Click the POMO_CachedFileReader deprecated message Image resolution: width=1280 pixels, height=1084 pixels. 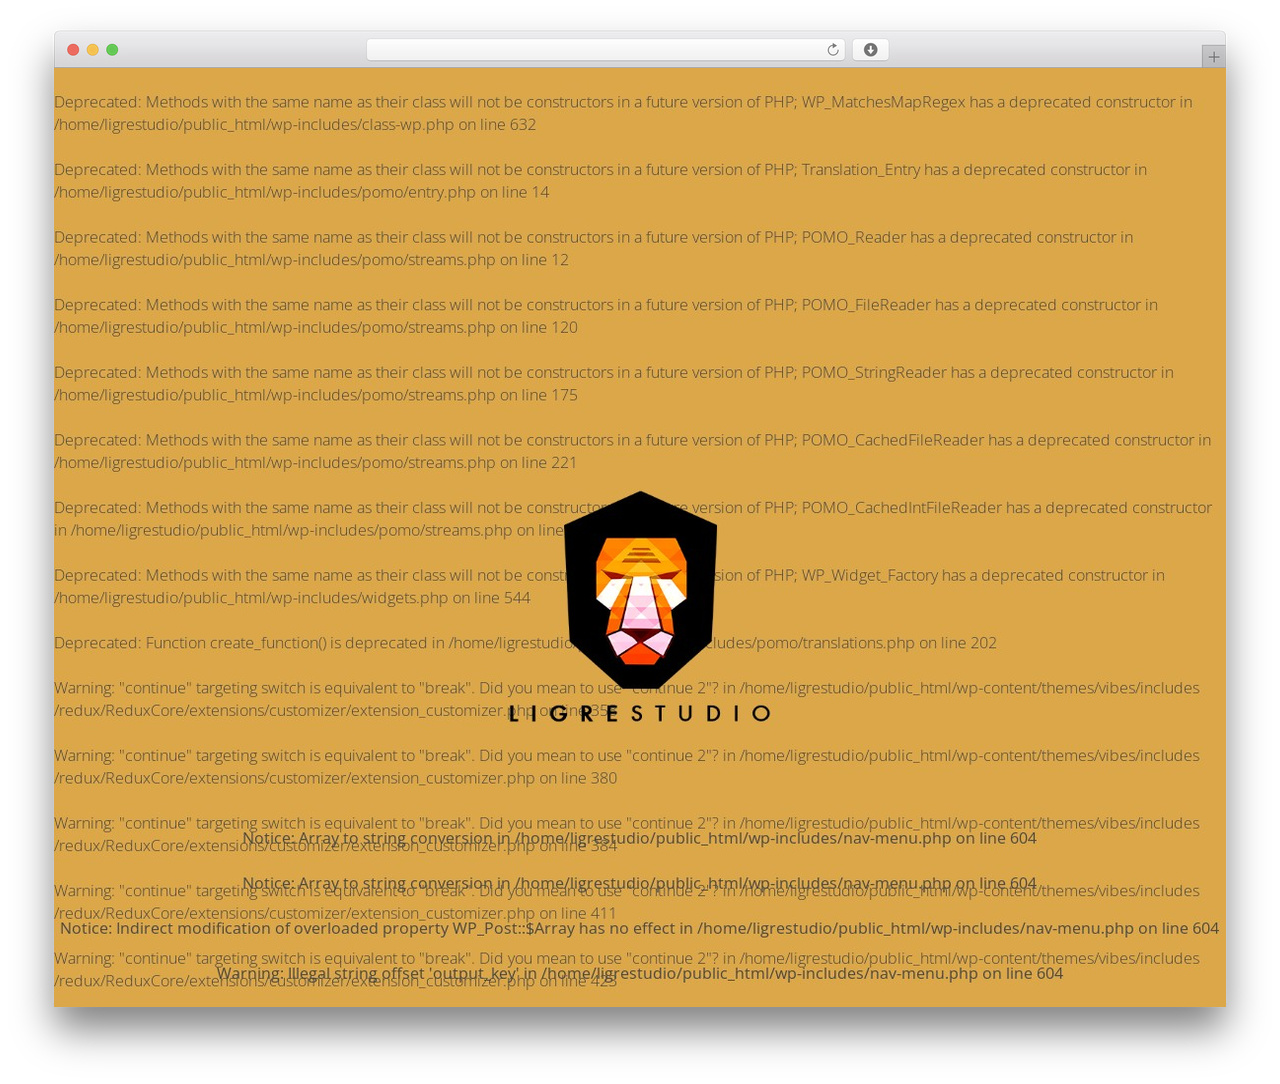point(632,451)
